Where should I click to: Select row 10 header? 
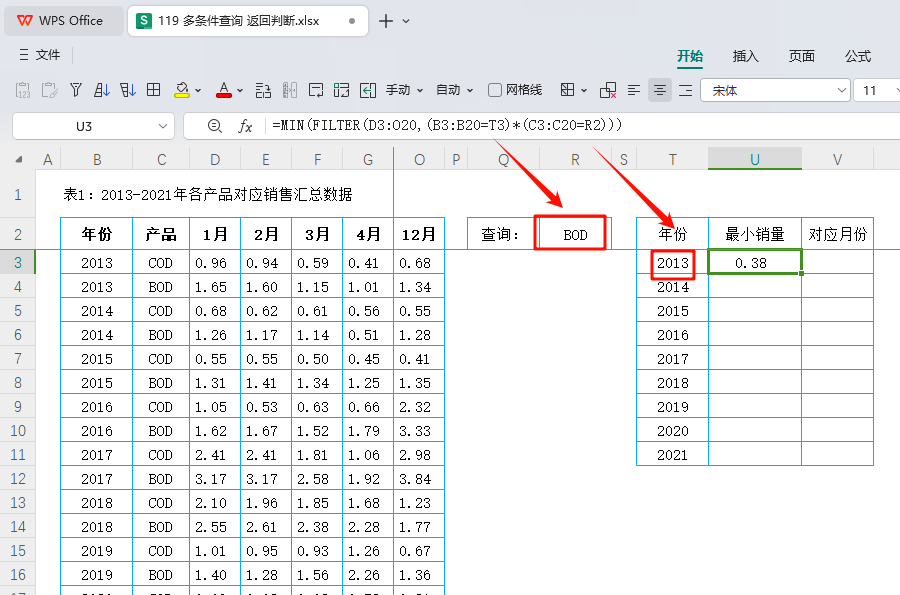[18, 430]
